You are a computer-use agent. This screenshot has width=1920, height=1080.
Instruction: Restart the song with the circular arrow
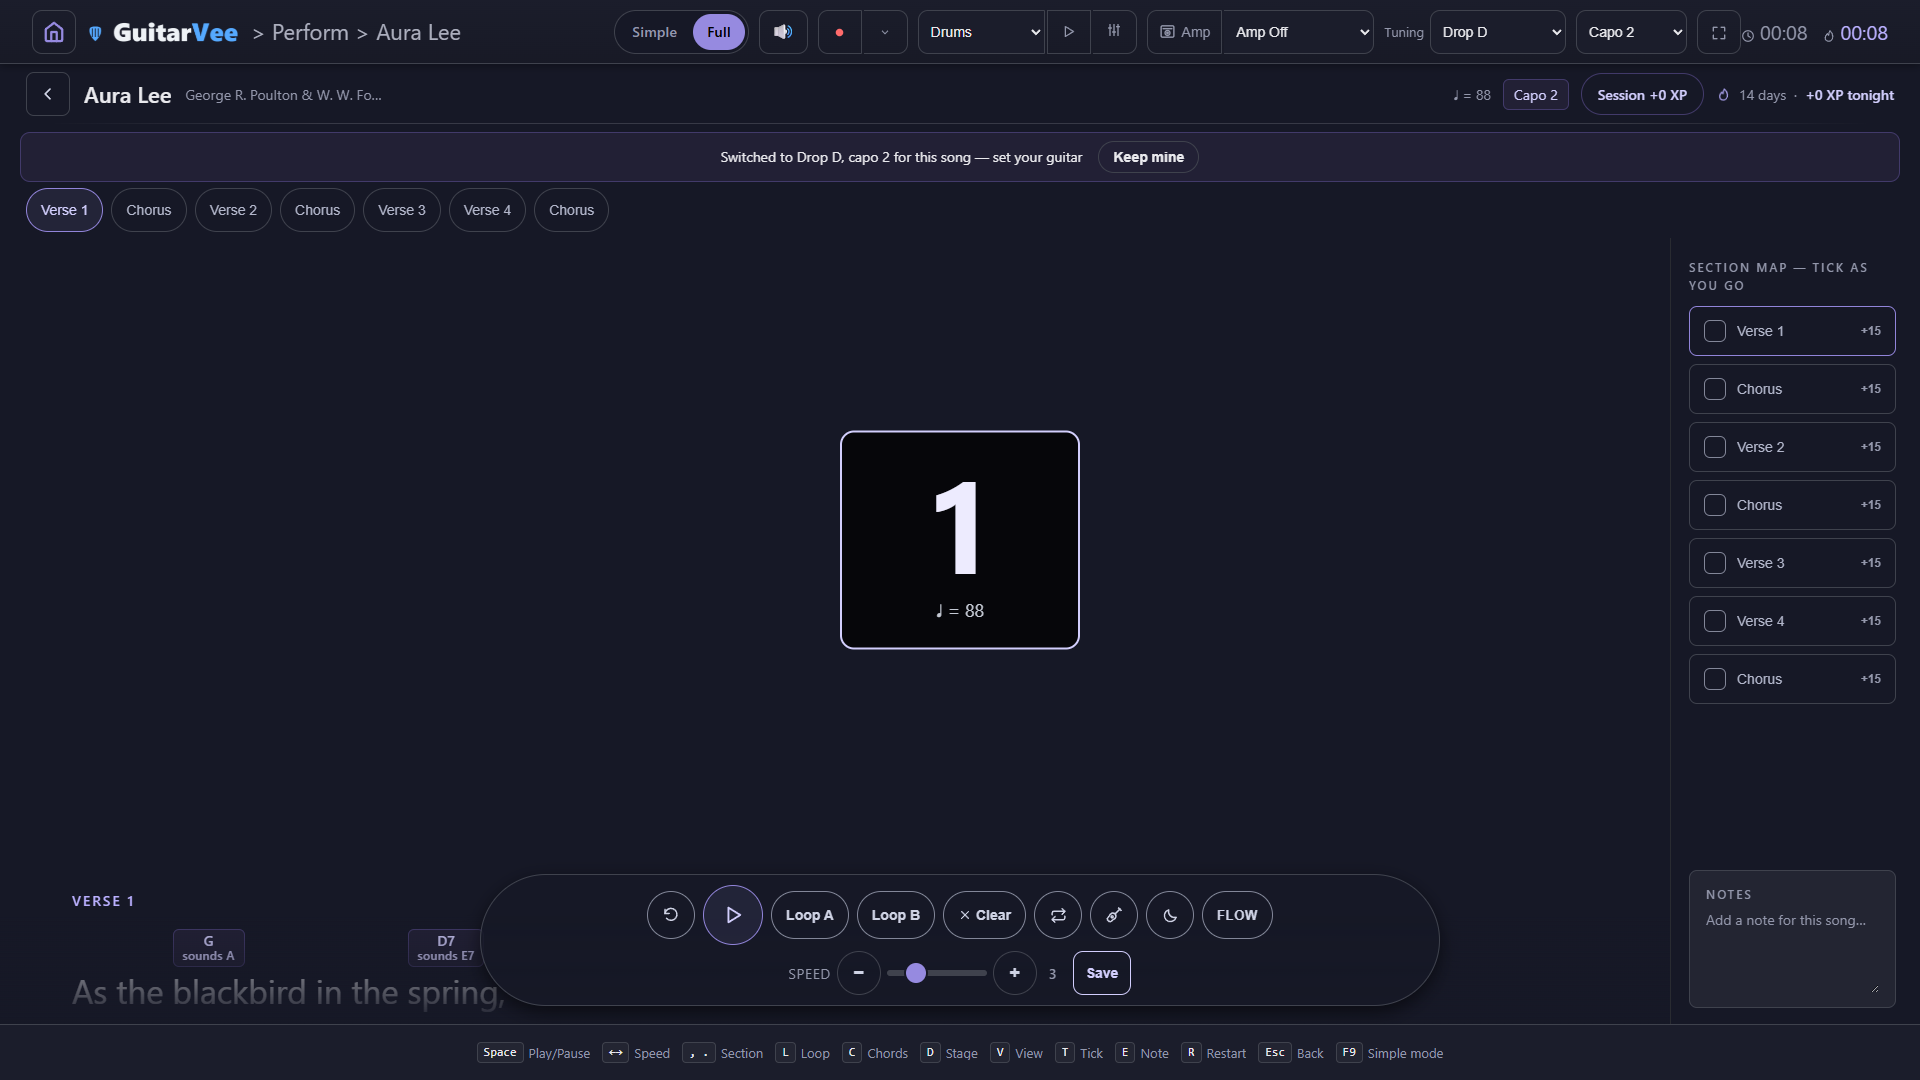pos(671,915)
